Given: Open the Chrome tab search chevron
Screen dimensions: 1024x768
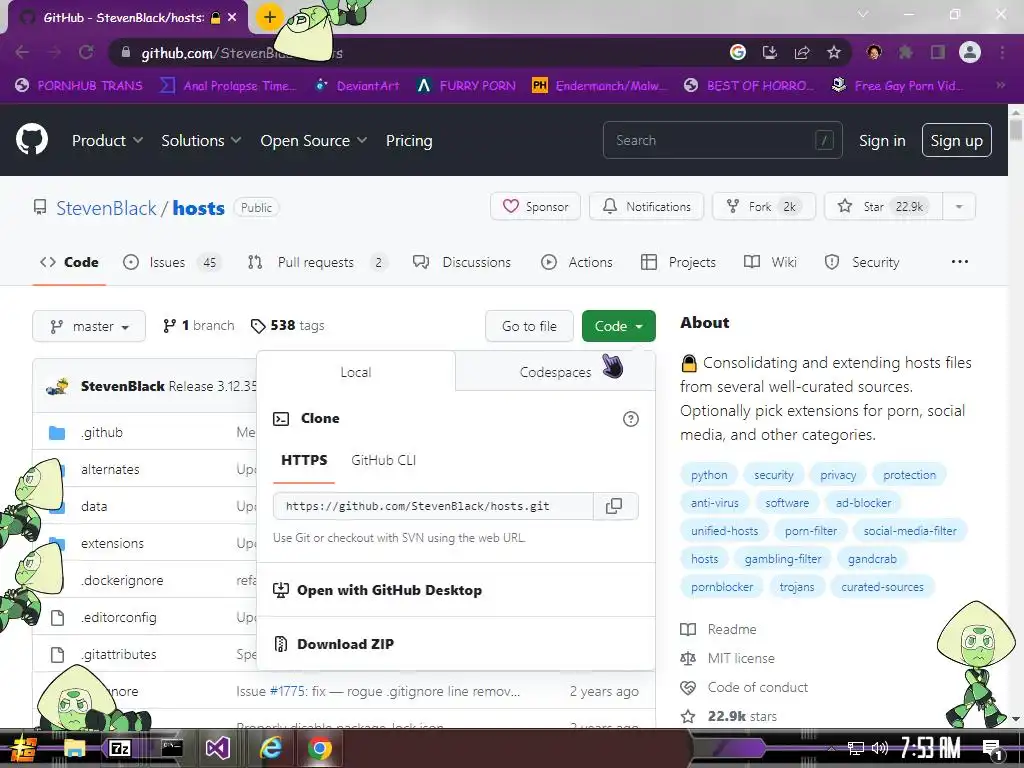Looking at the screenshot, I should pyautogui.click(x=863, y=14).
